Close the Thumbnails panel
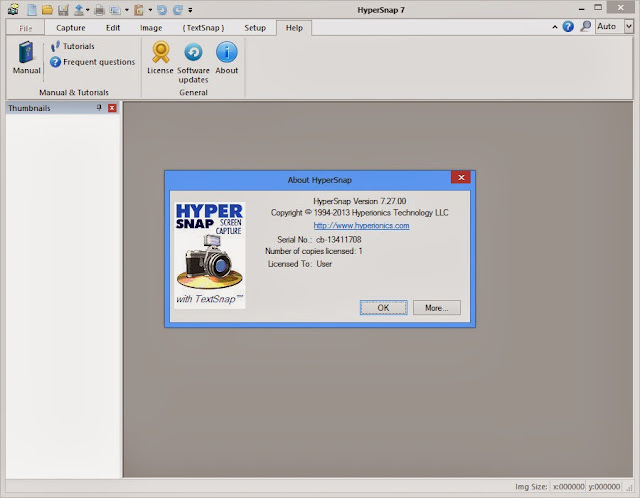Image resolution: width=640 pixels, height=498 pixels. pos(112,108)
